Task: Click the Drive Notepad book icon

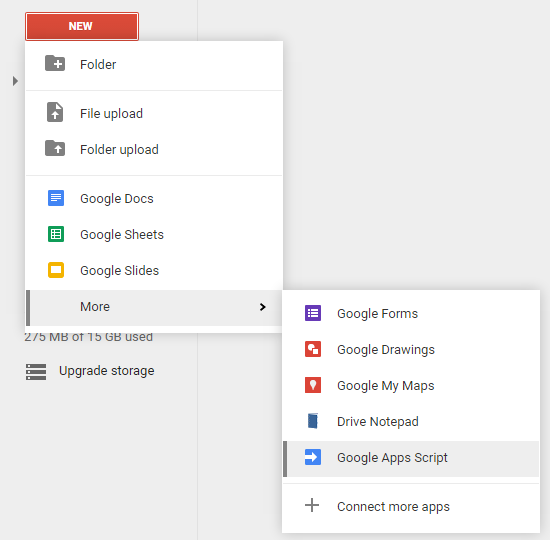Action: click(x=313, y=421)
